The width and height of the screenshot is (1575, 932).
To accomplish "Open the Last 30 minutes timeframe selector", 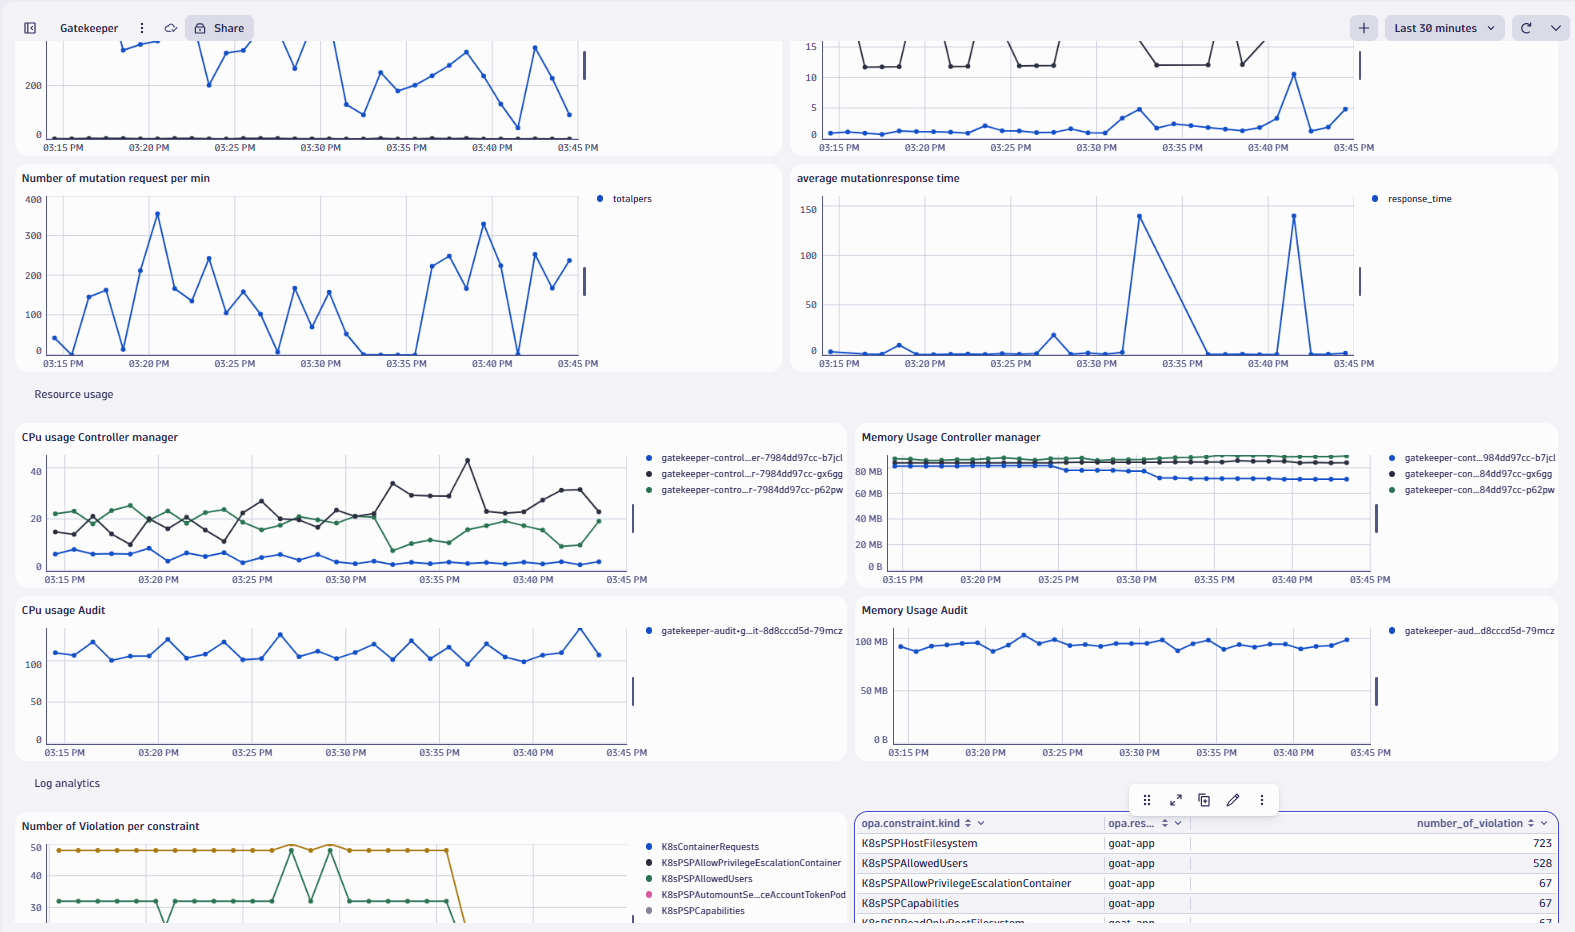I will [1445, 28].
